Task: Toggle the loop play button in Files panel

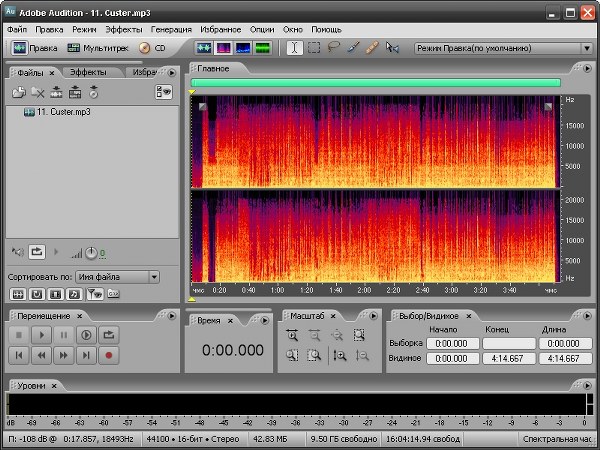Action: pos(37,252)
